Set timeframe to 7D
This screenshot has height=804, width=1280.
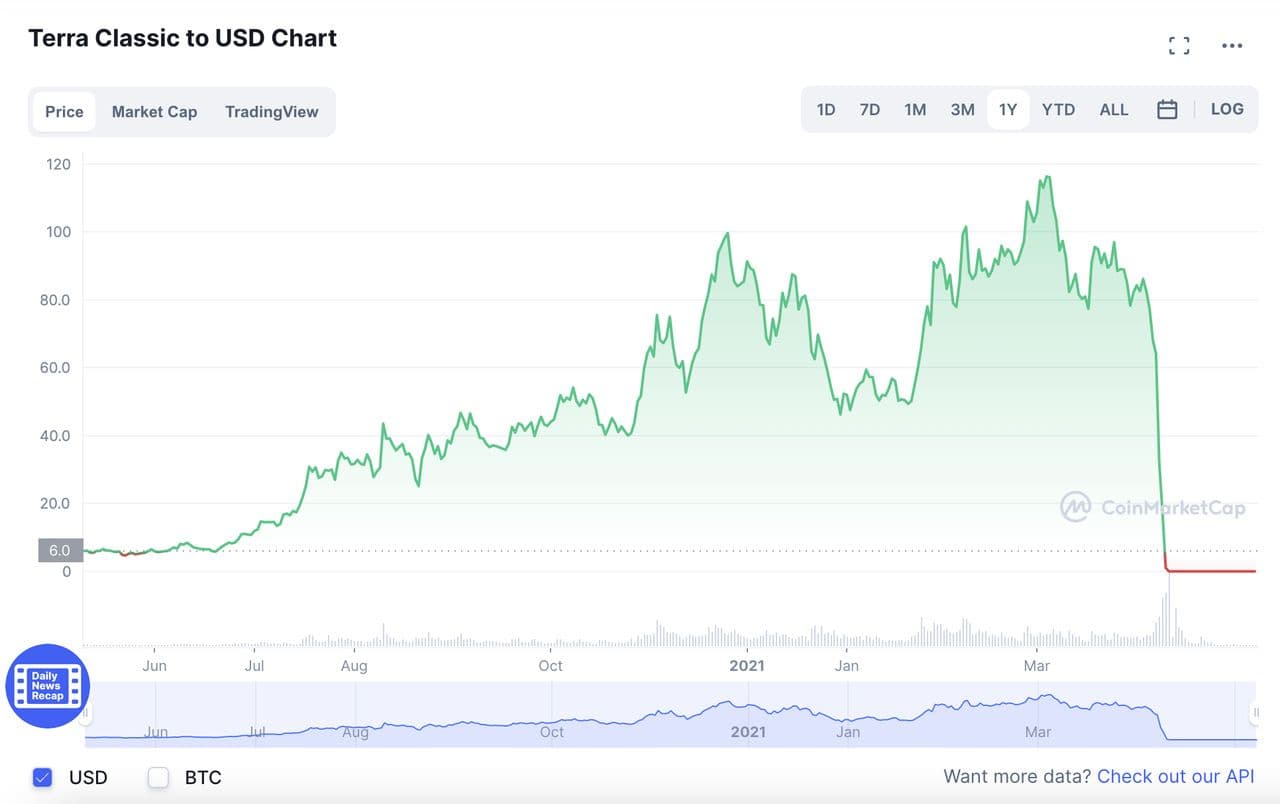pos(869,110)
